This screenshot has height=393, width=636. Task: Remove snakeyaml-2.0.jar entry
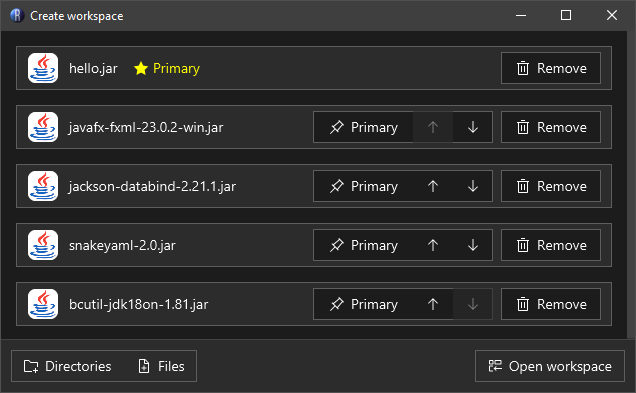coord(551,245)
